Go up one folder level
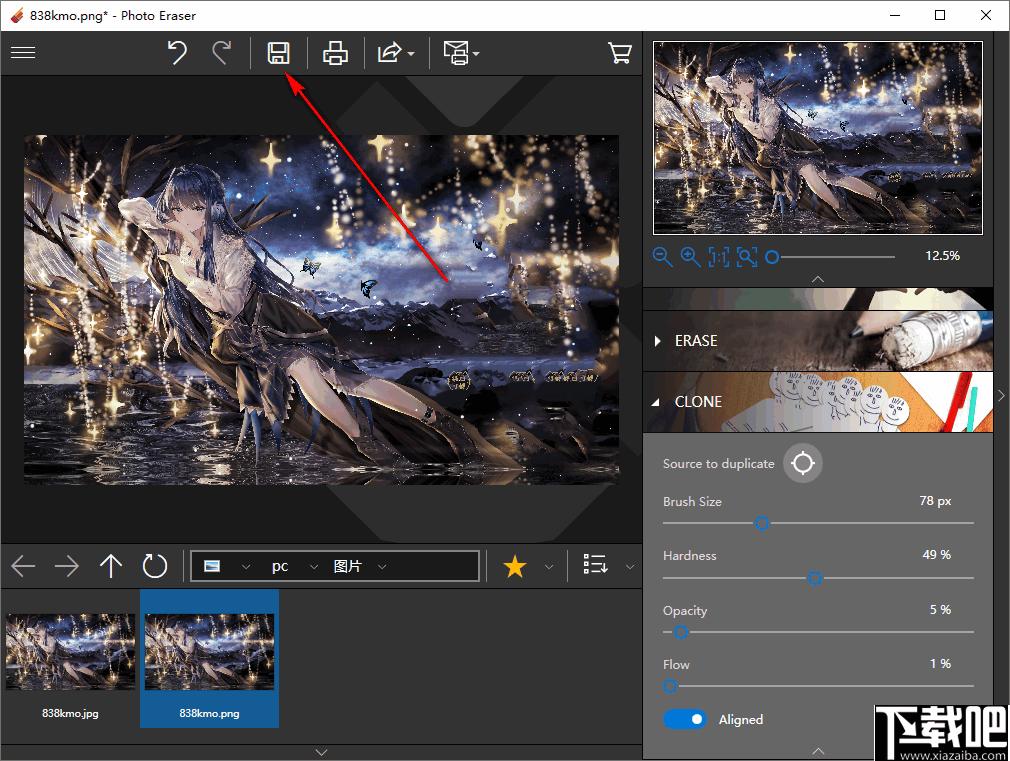This screenshot has height=761, width=1010. click(x=111, y=566)
